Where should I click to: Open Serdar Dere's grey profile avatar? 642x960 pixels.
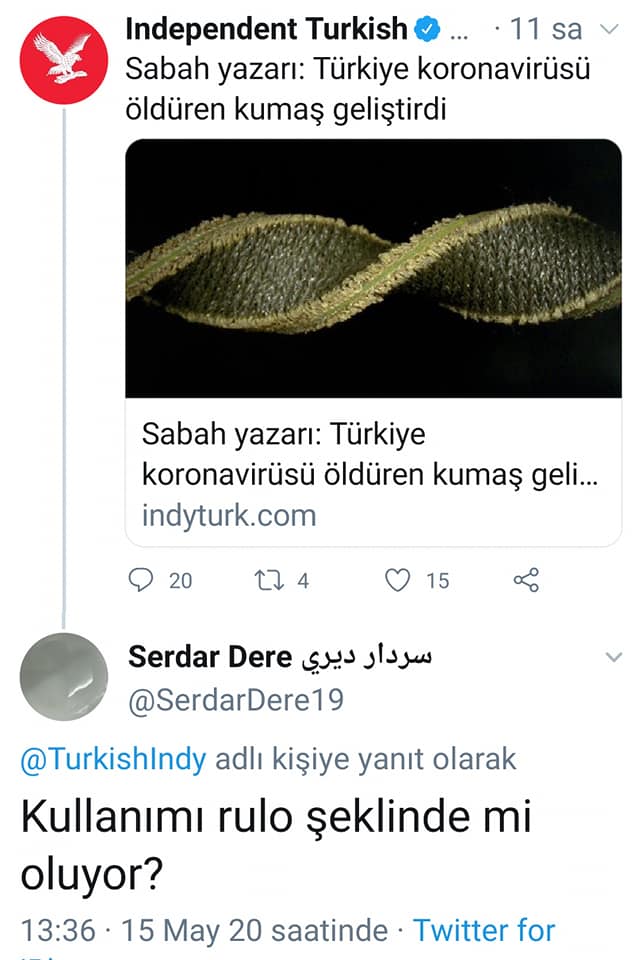tap(64, 677)
